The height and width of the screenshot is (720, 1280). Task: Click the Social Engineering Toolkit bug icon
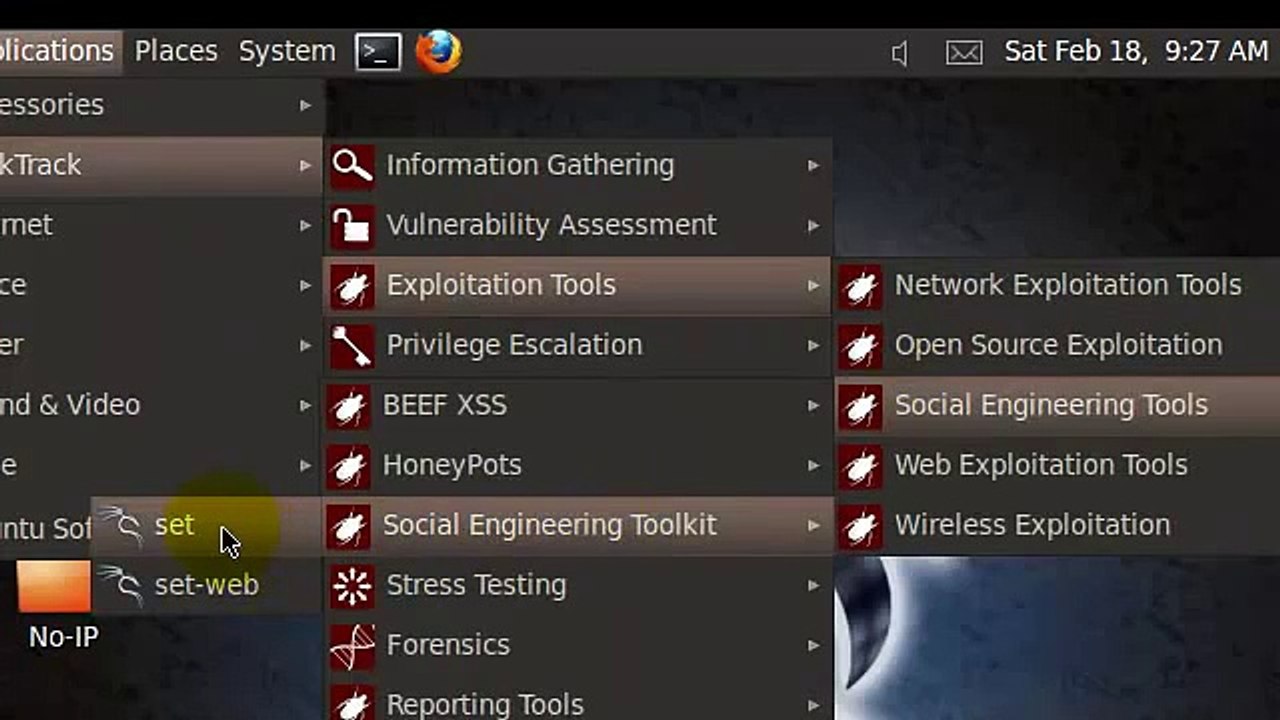(x=349, y=525)
